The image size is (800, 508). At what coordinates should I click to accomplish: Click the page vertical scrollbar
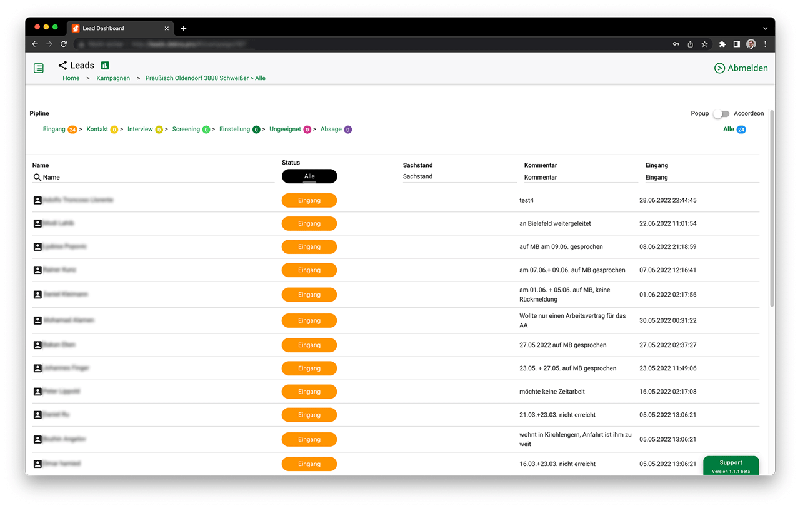772,208
